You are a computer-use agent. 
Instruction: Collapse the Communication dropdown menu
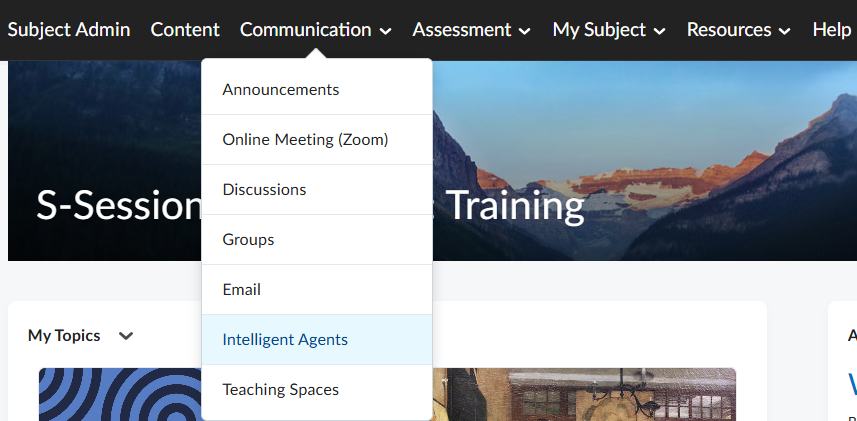click(x=315, y=30)
